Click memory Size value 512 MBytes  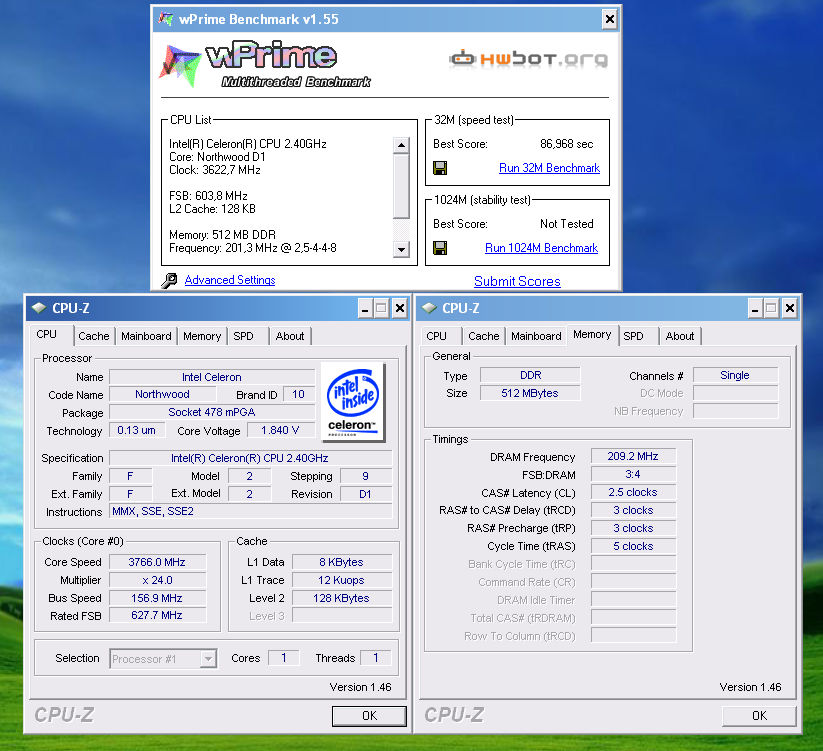coord(530,393)
